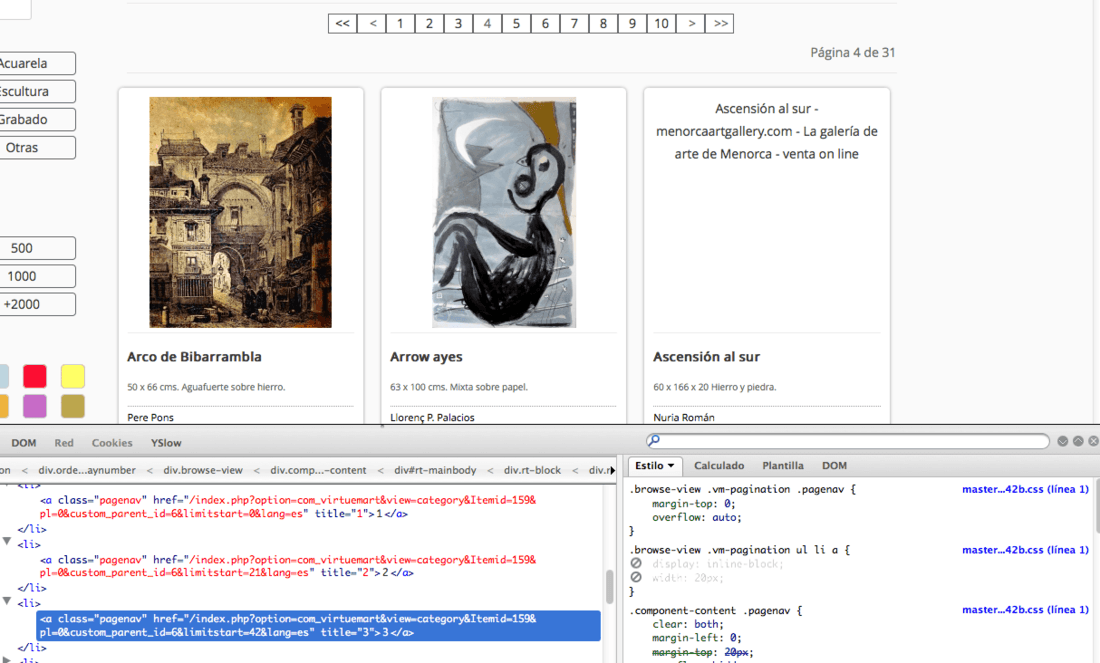Switch to the YSlow tab
1100x663 pixels.
point(166,443)
